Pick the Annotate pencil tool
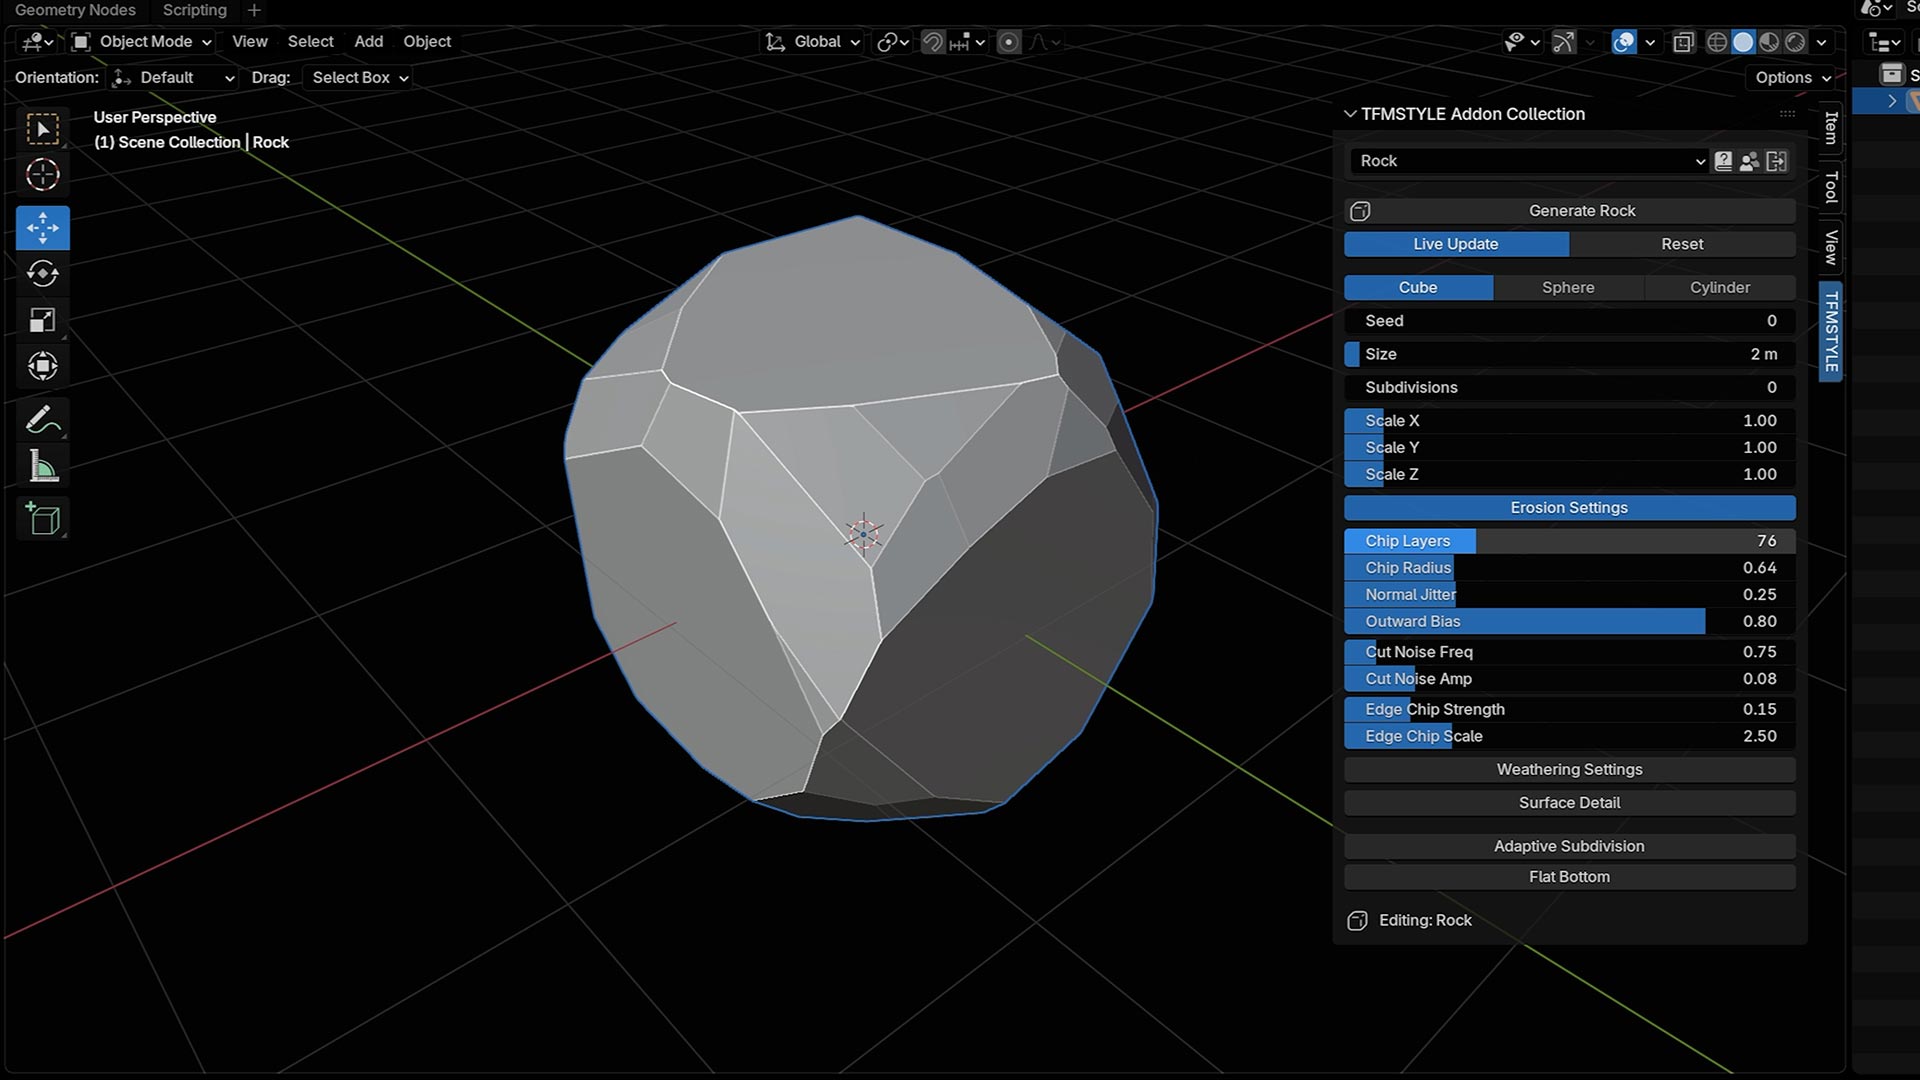The image size is (1920, 1080). pyautogui.click(x=42, y=420)
